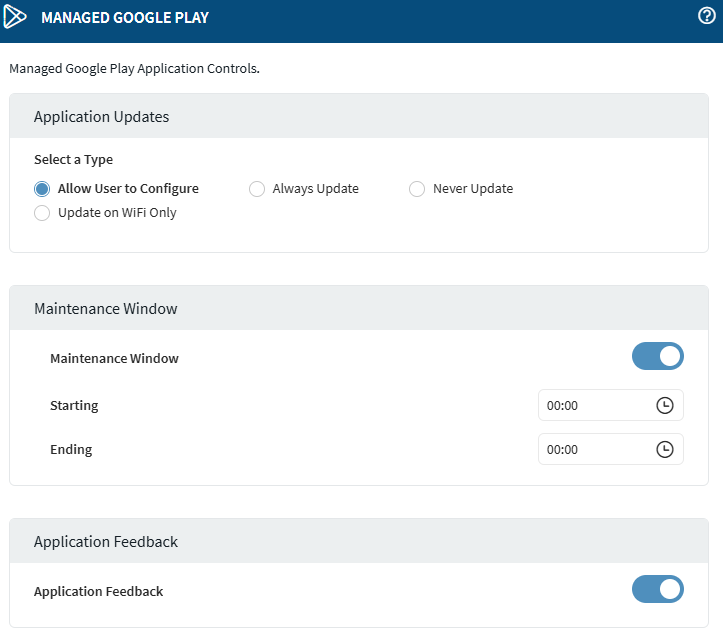Click the MANAGED GOOGLE PLAY title text
The height and width of the screenshot is (638, 723).
[x=125, y=18]
